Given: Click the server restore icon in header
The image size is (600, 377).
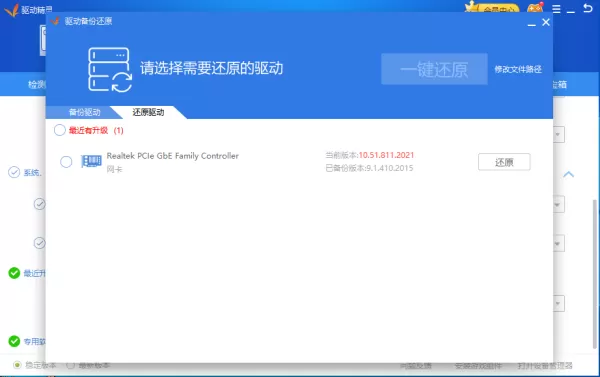Looking at the screenshot, I should click(x=110, y=70).
